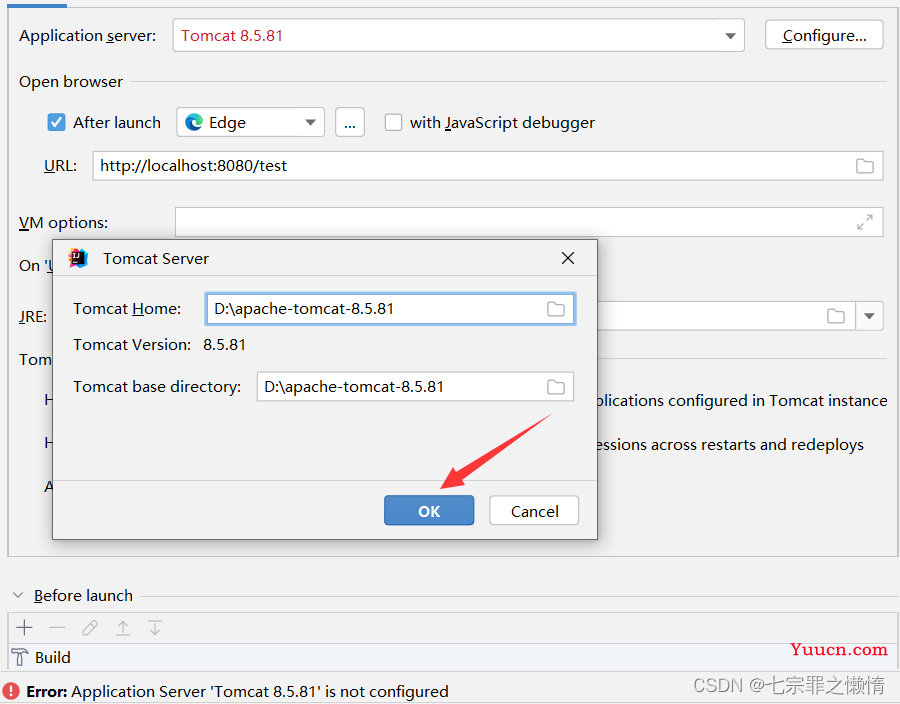Click the error message about Tomcat 8.5.81
The height and width of the screenshot is (704, 900).
(237, 691)
